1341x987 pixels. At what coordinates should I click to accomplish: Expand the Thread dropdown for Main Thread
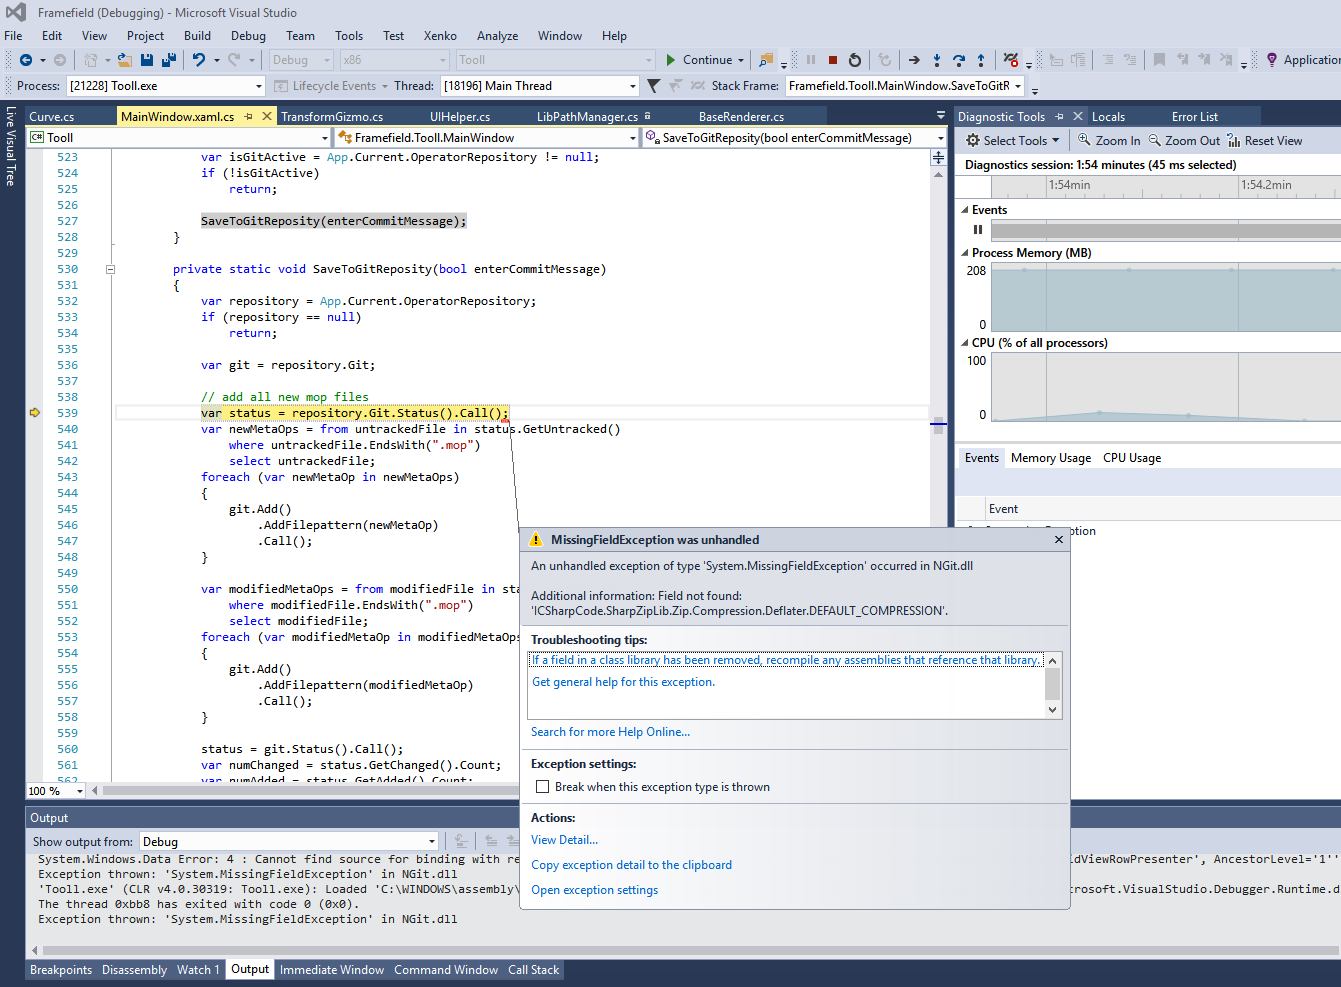click(632, 86)
